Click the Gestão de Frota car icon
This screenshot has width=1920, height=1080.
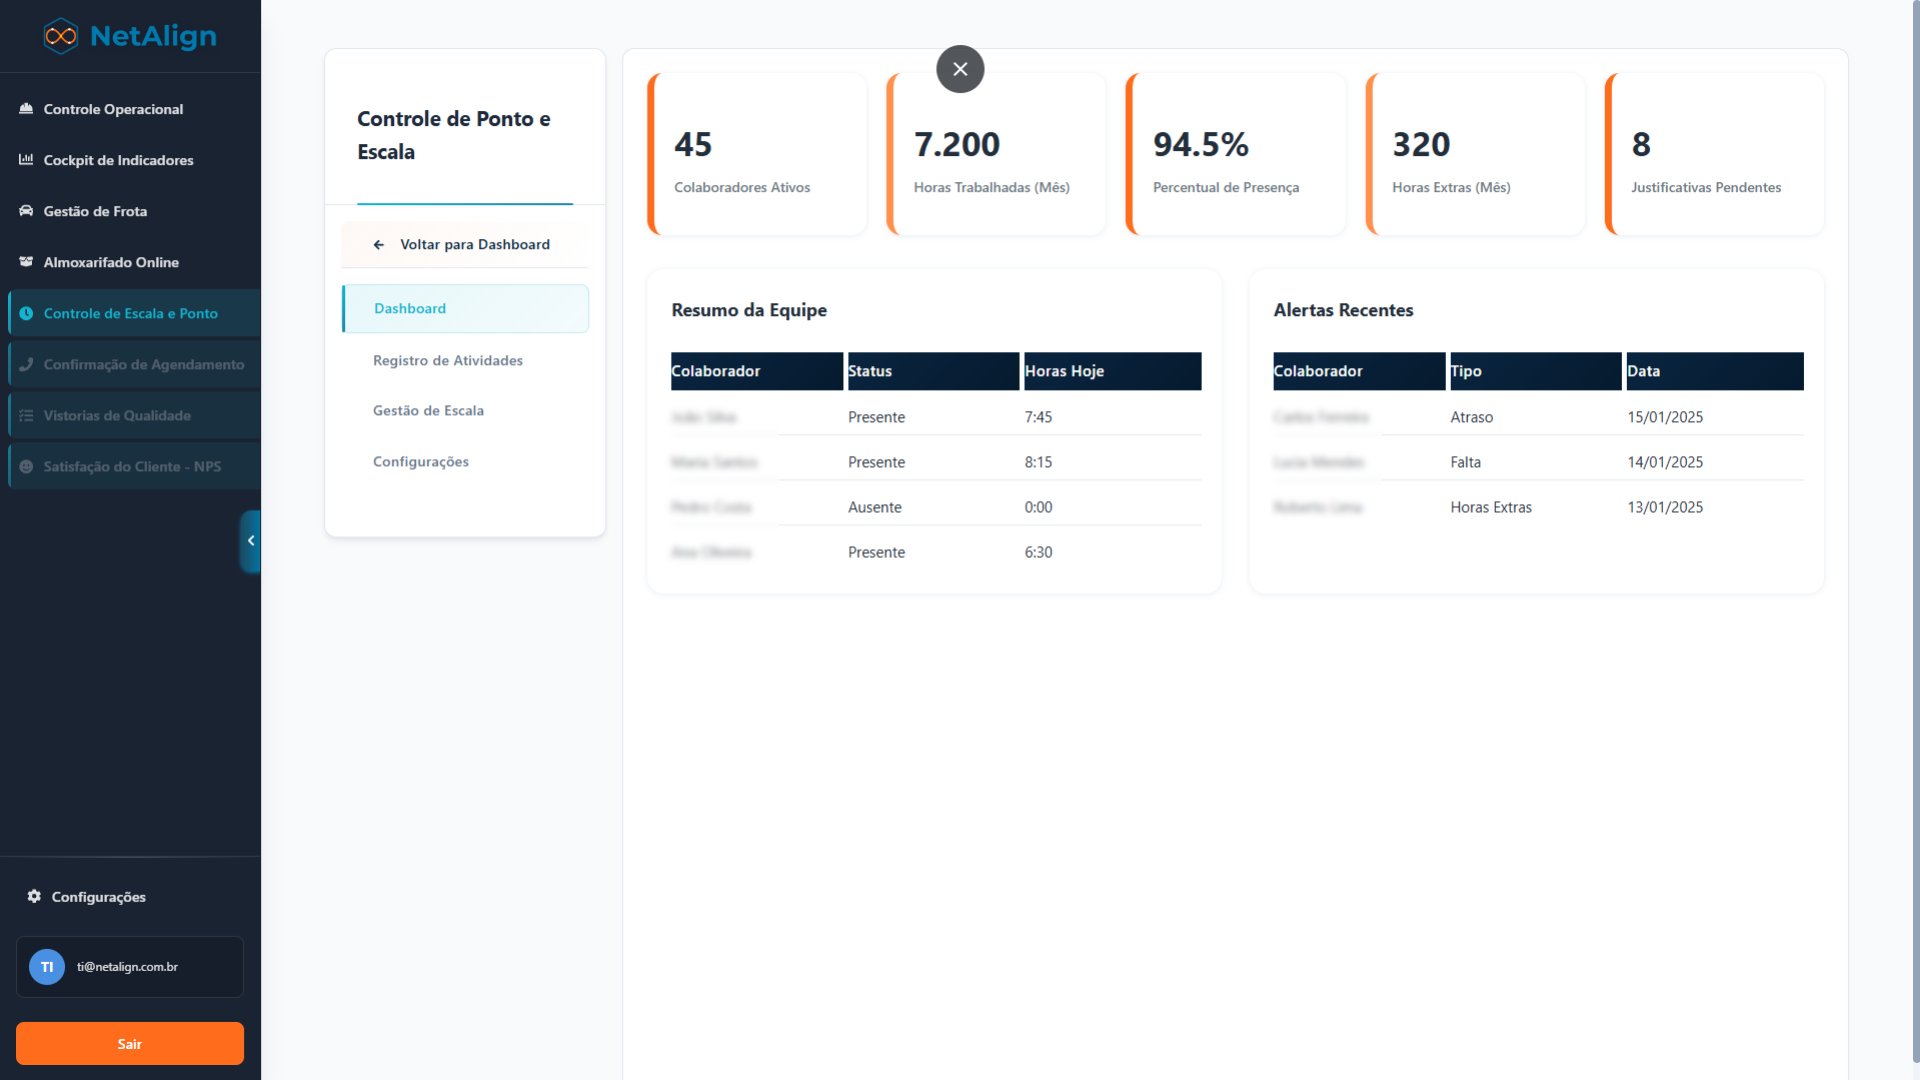(x=26, y=211)
